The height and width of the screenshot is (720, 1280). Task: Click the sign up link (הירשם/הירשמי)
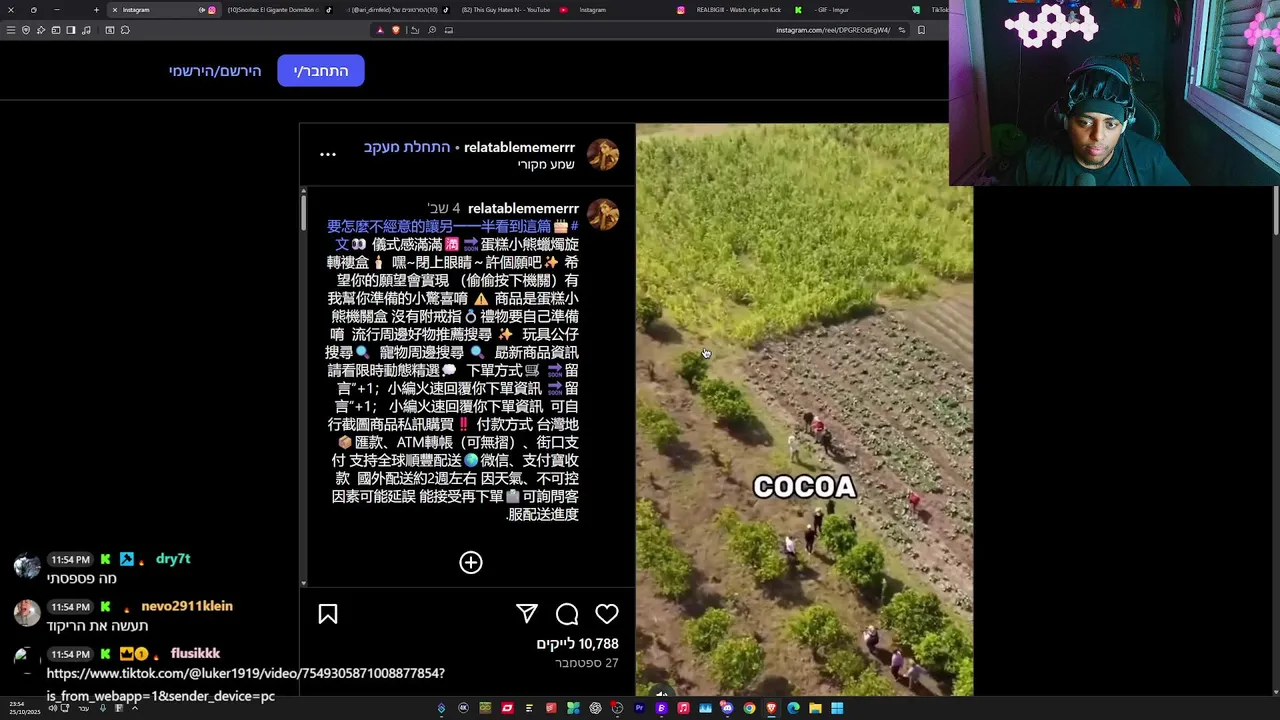215,71
